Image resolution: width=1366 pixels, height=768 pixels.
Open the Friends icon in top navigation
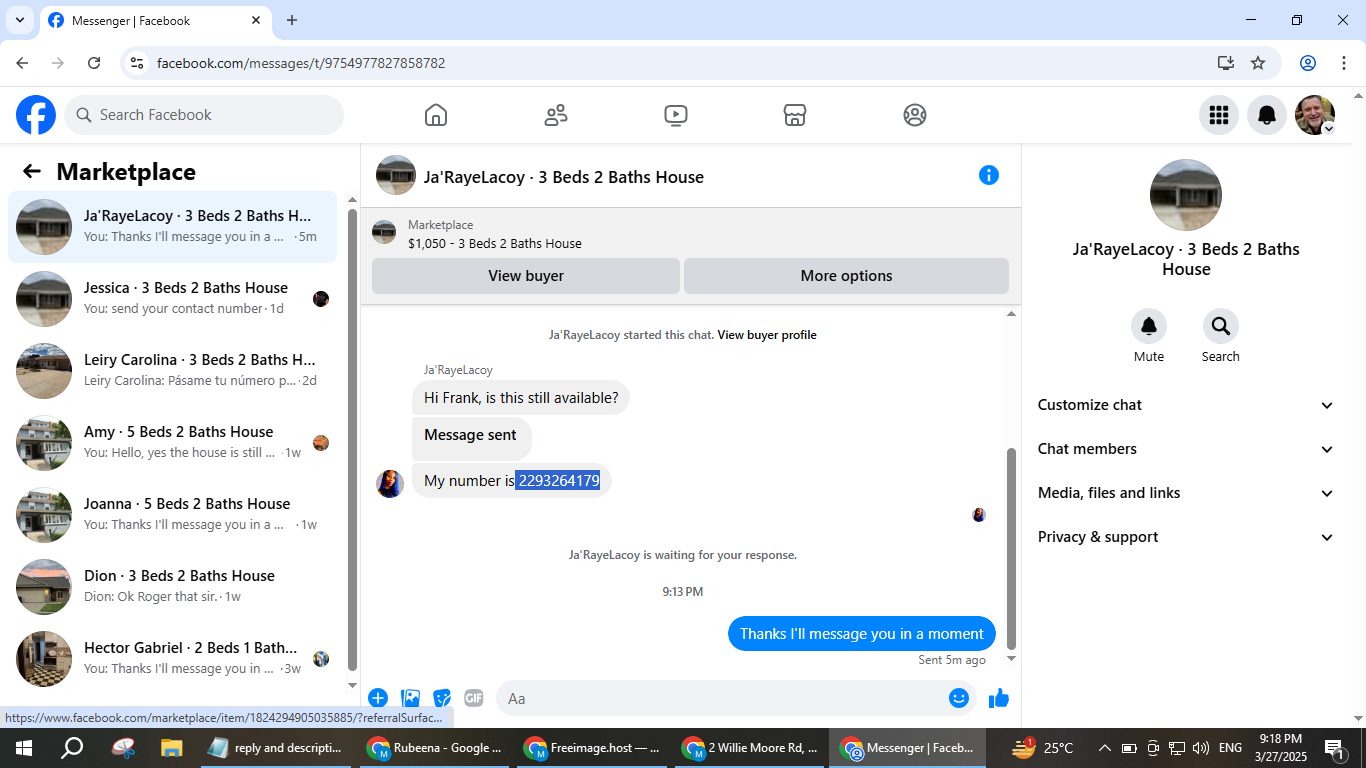[x=556, y=115]
